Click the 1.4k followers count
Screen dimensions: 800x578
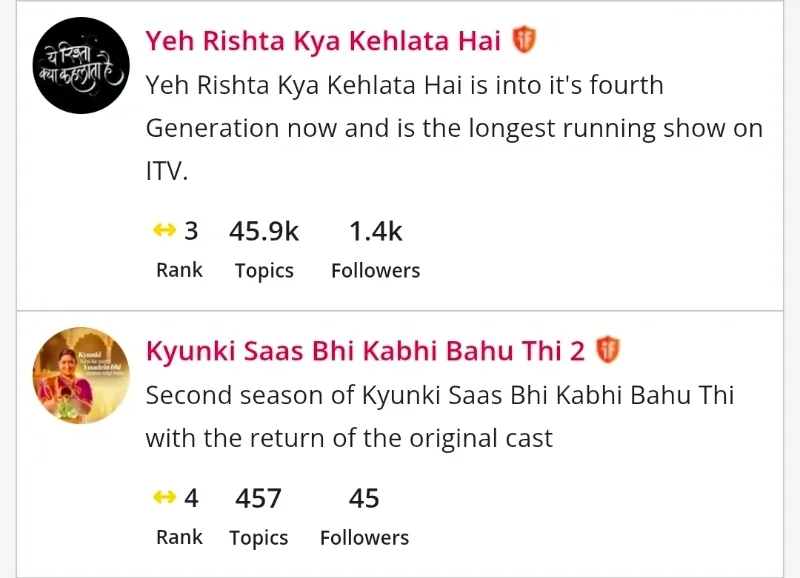[x=375, y=232]
